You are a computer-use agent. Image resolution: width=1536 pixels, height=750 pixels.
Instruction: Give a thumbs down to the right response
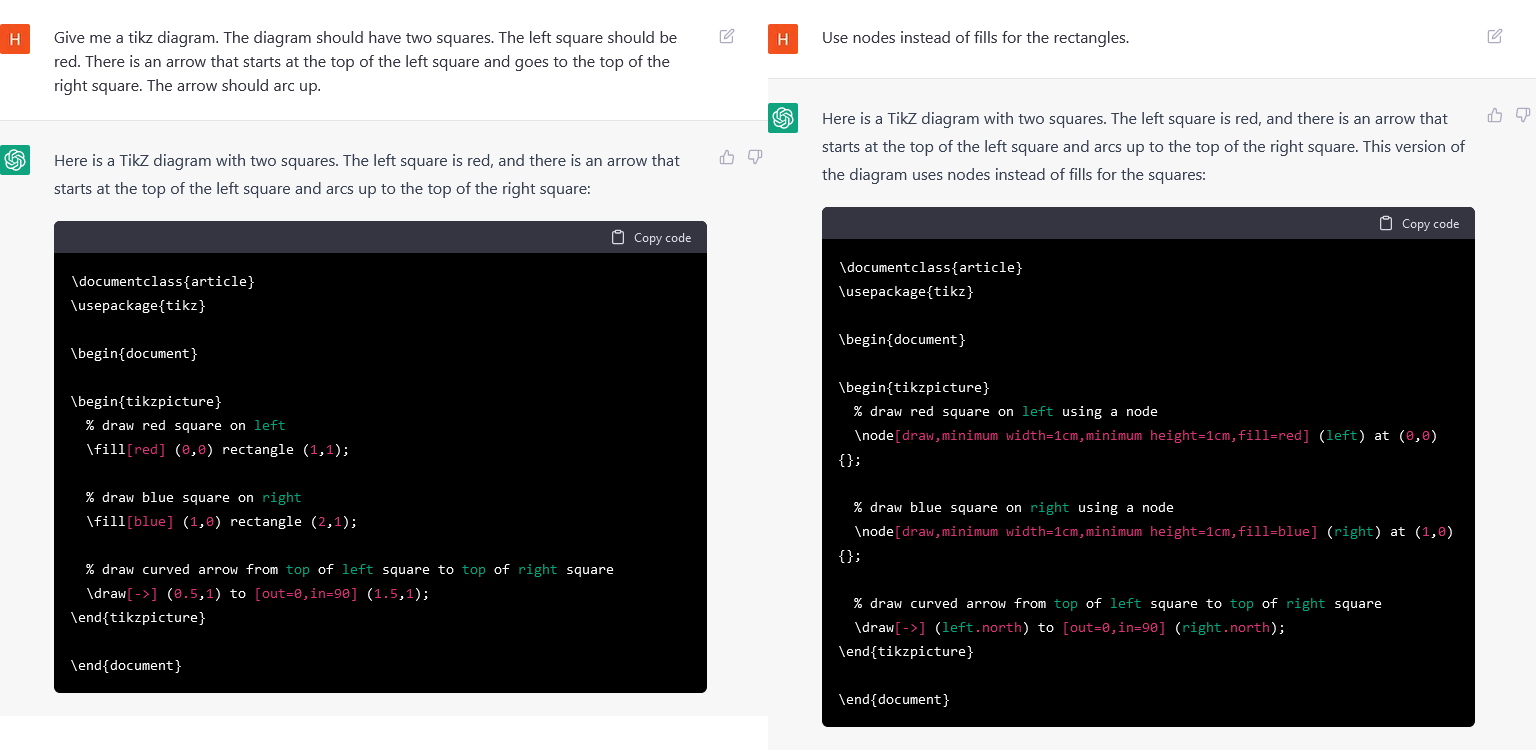coord(1523,115)
